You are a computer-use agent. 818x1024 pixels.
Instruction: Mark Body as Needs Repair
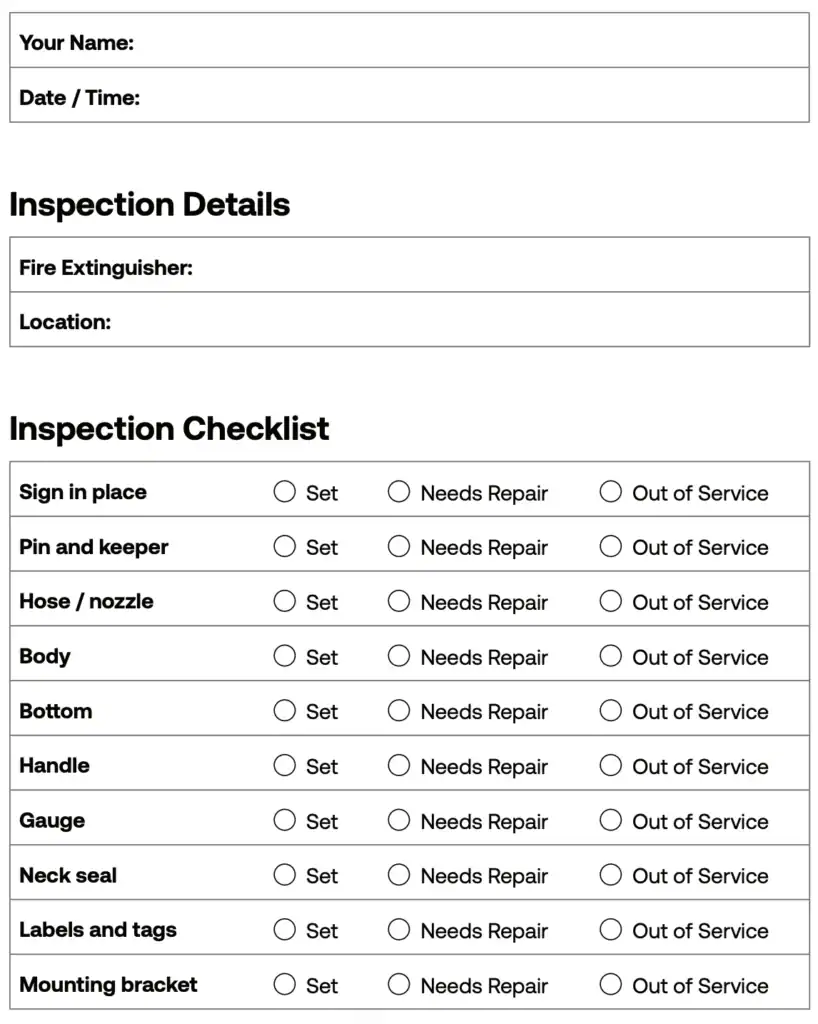[x=399, y=656]
